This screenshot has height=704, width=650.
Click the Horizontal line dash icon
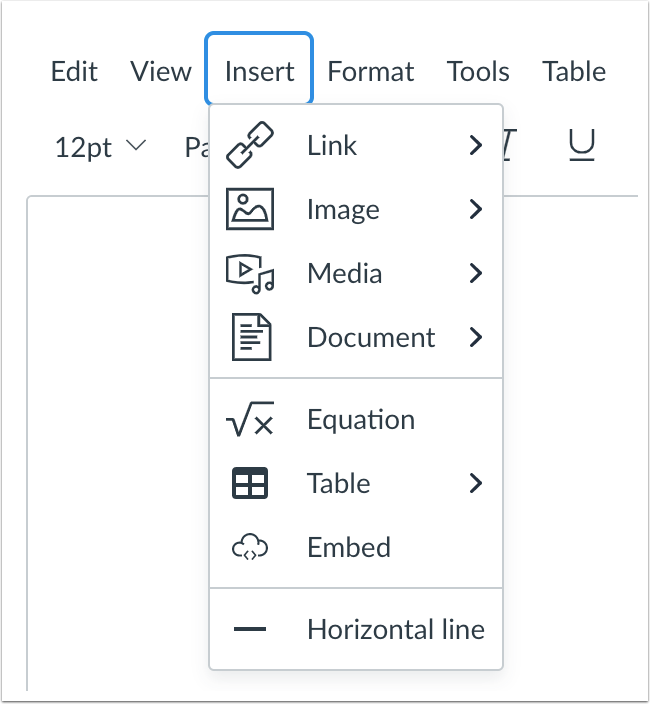click(250, 630)
